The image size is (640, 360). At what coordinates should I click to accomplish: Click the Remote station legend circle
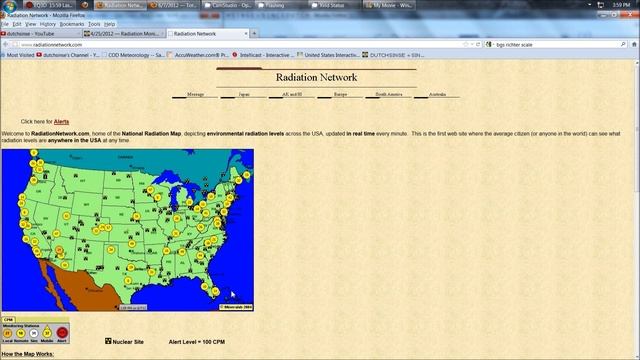point(20,333)
